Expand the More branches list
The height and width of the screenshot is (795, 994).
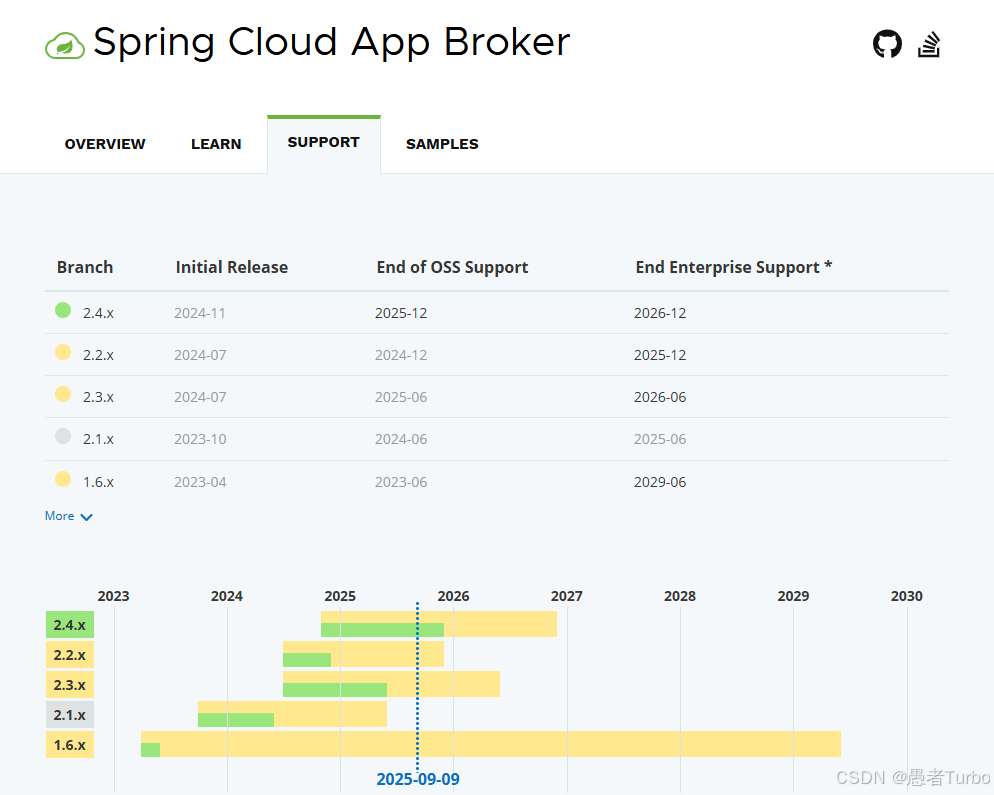[x=68, y=516]
